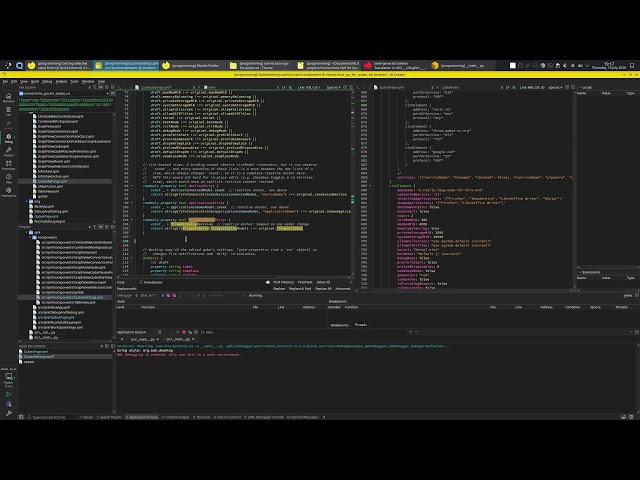
Task: Click the locator search field in status bar
Action: point(51,417)
